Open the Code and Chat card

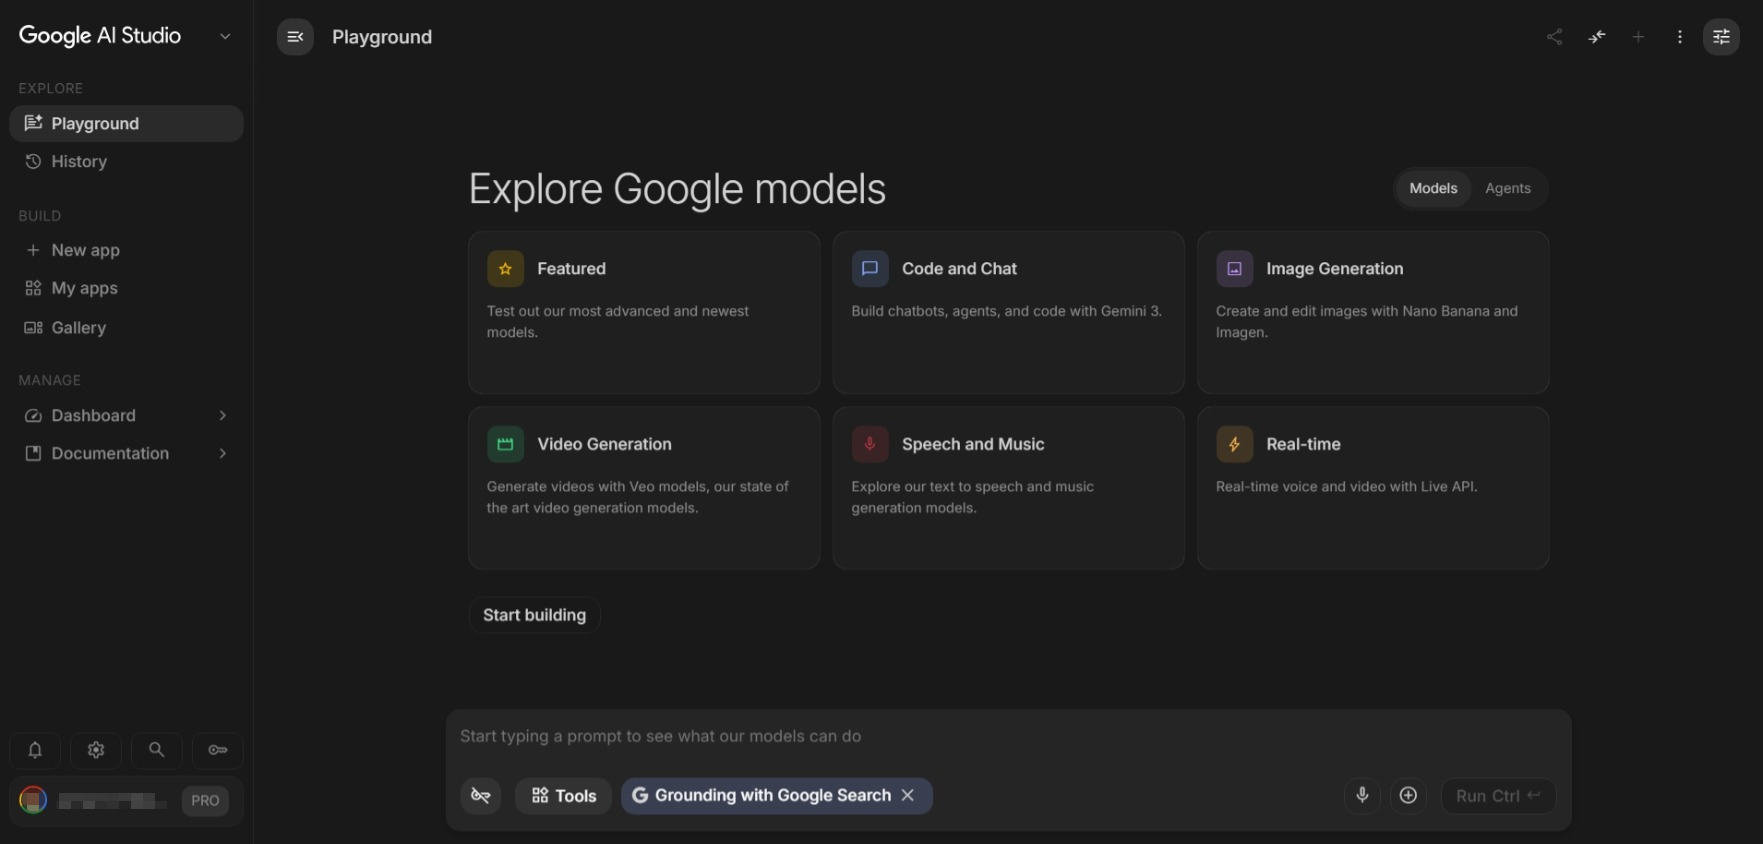[x=1009, y=313]
